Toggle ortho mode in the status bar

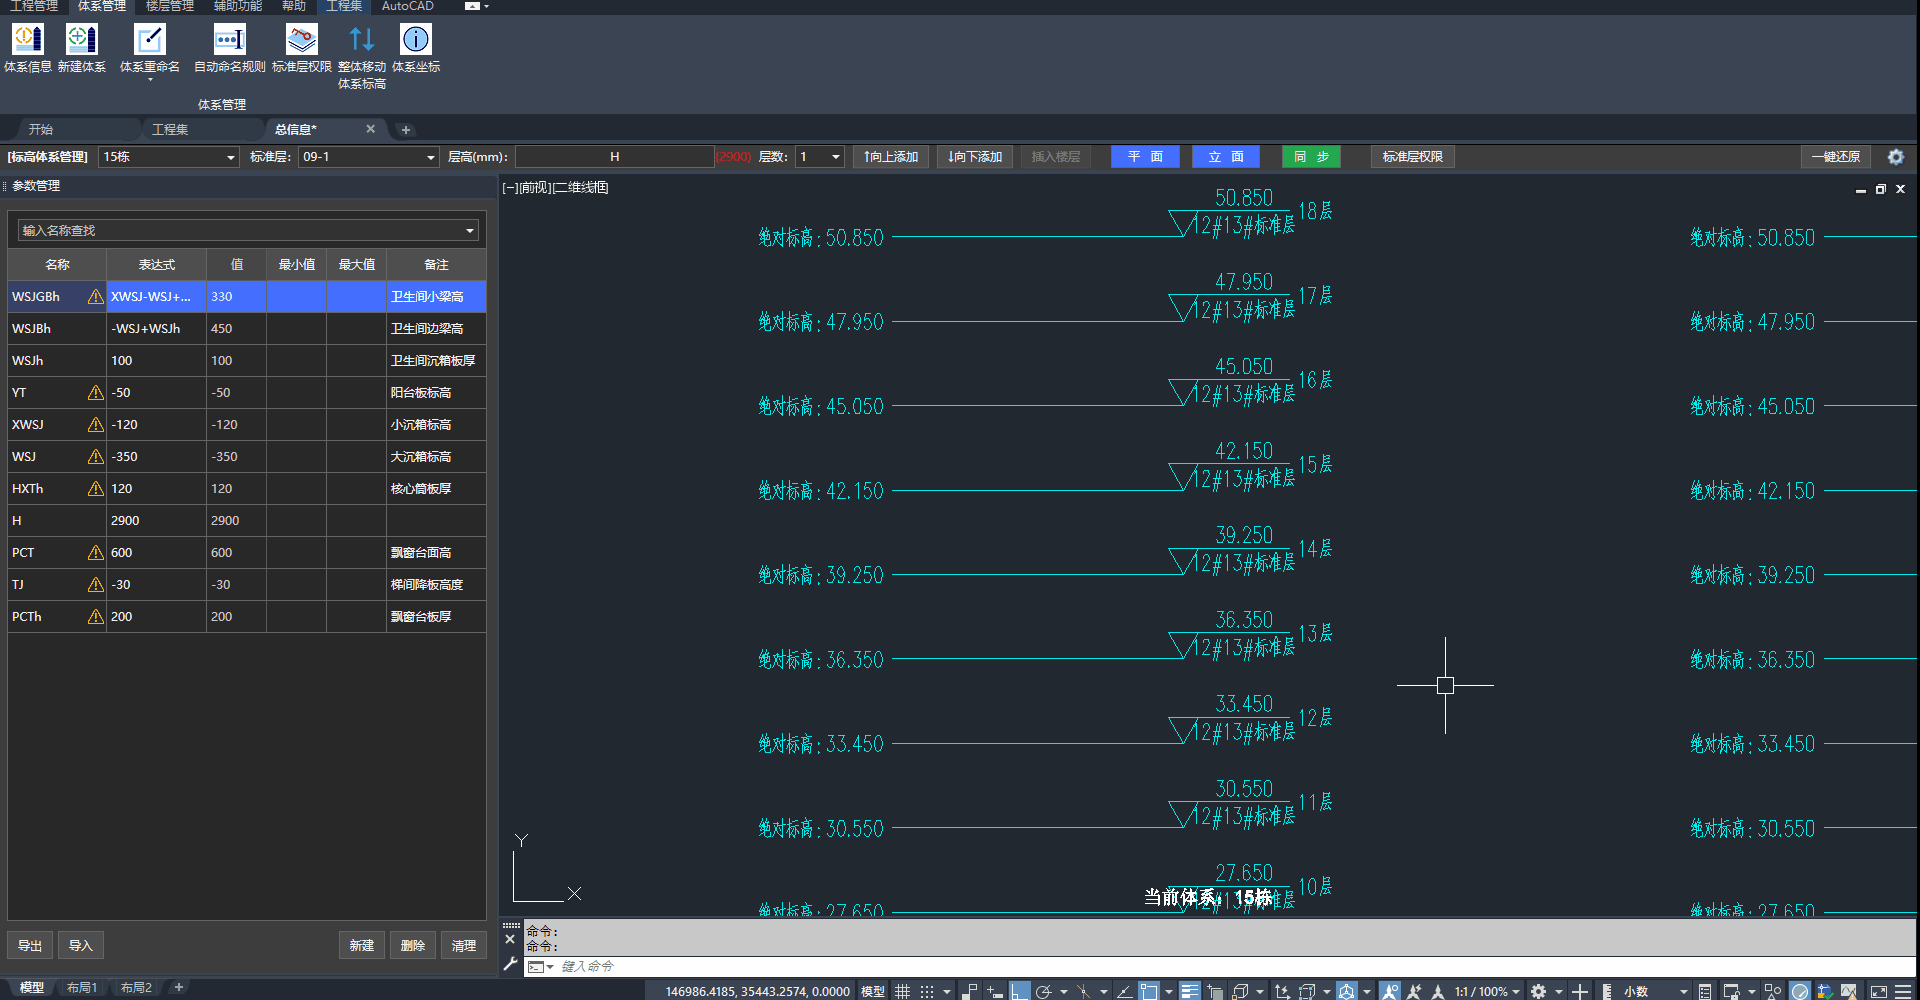click(x=1019, y=991)
